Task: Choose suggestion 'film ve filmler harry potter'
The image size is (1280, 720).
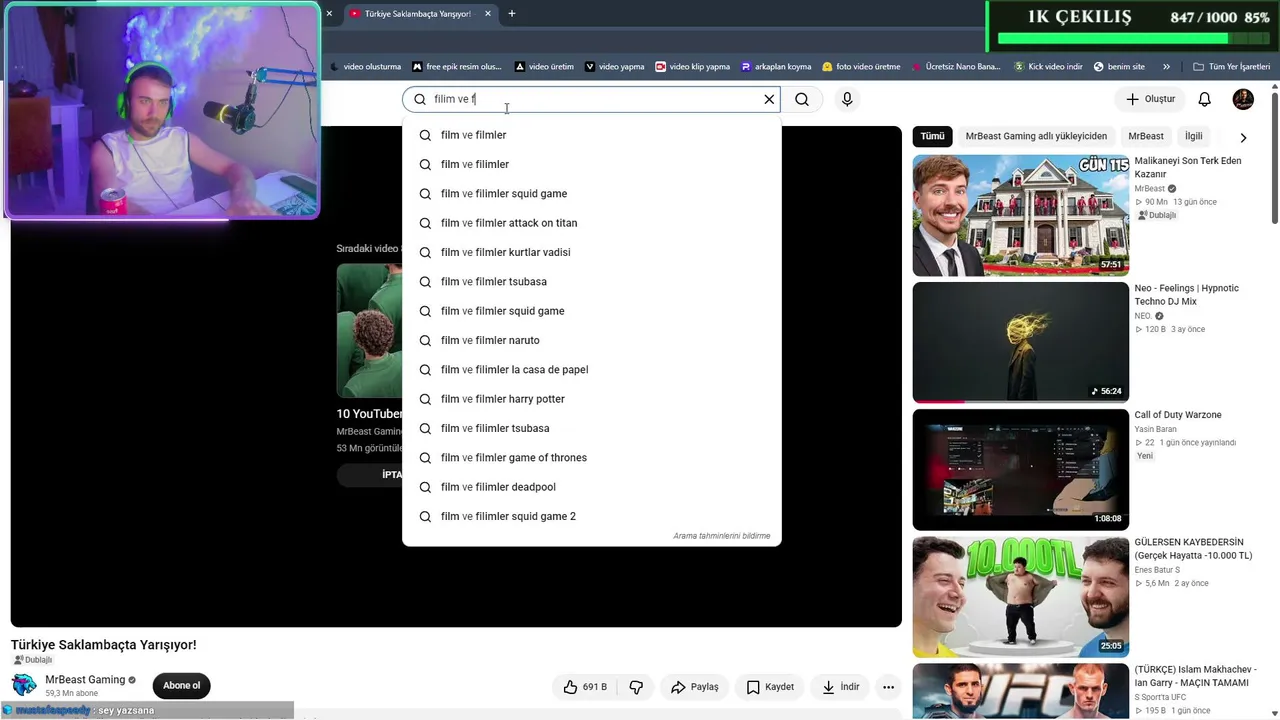Action: 591,399
